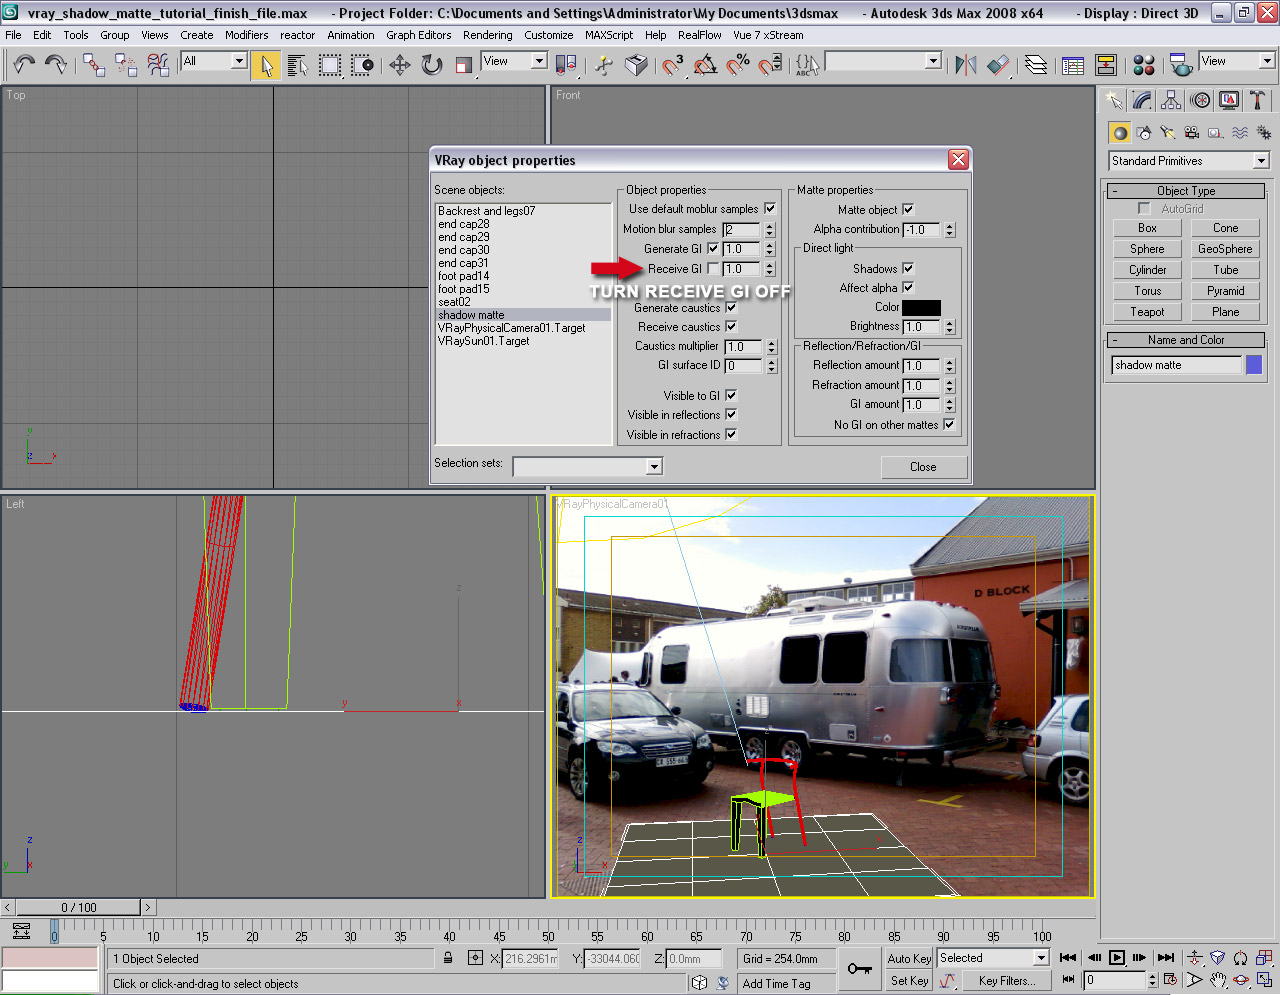This screenshot has width=1280, height=995.
Task: Toggle the Affect alpha checkbox
Action: coord(908,288)
